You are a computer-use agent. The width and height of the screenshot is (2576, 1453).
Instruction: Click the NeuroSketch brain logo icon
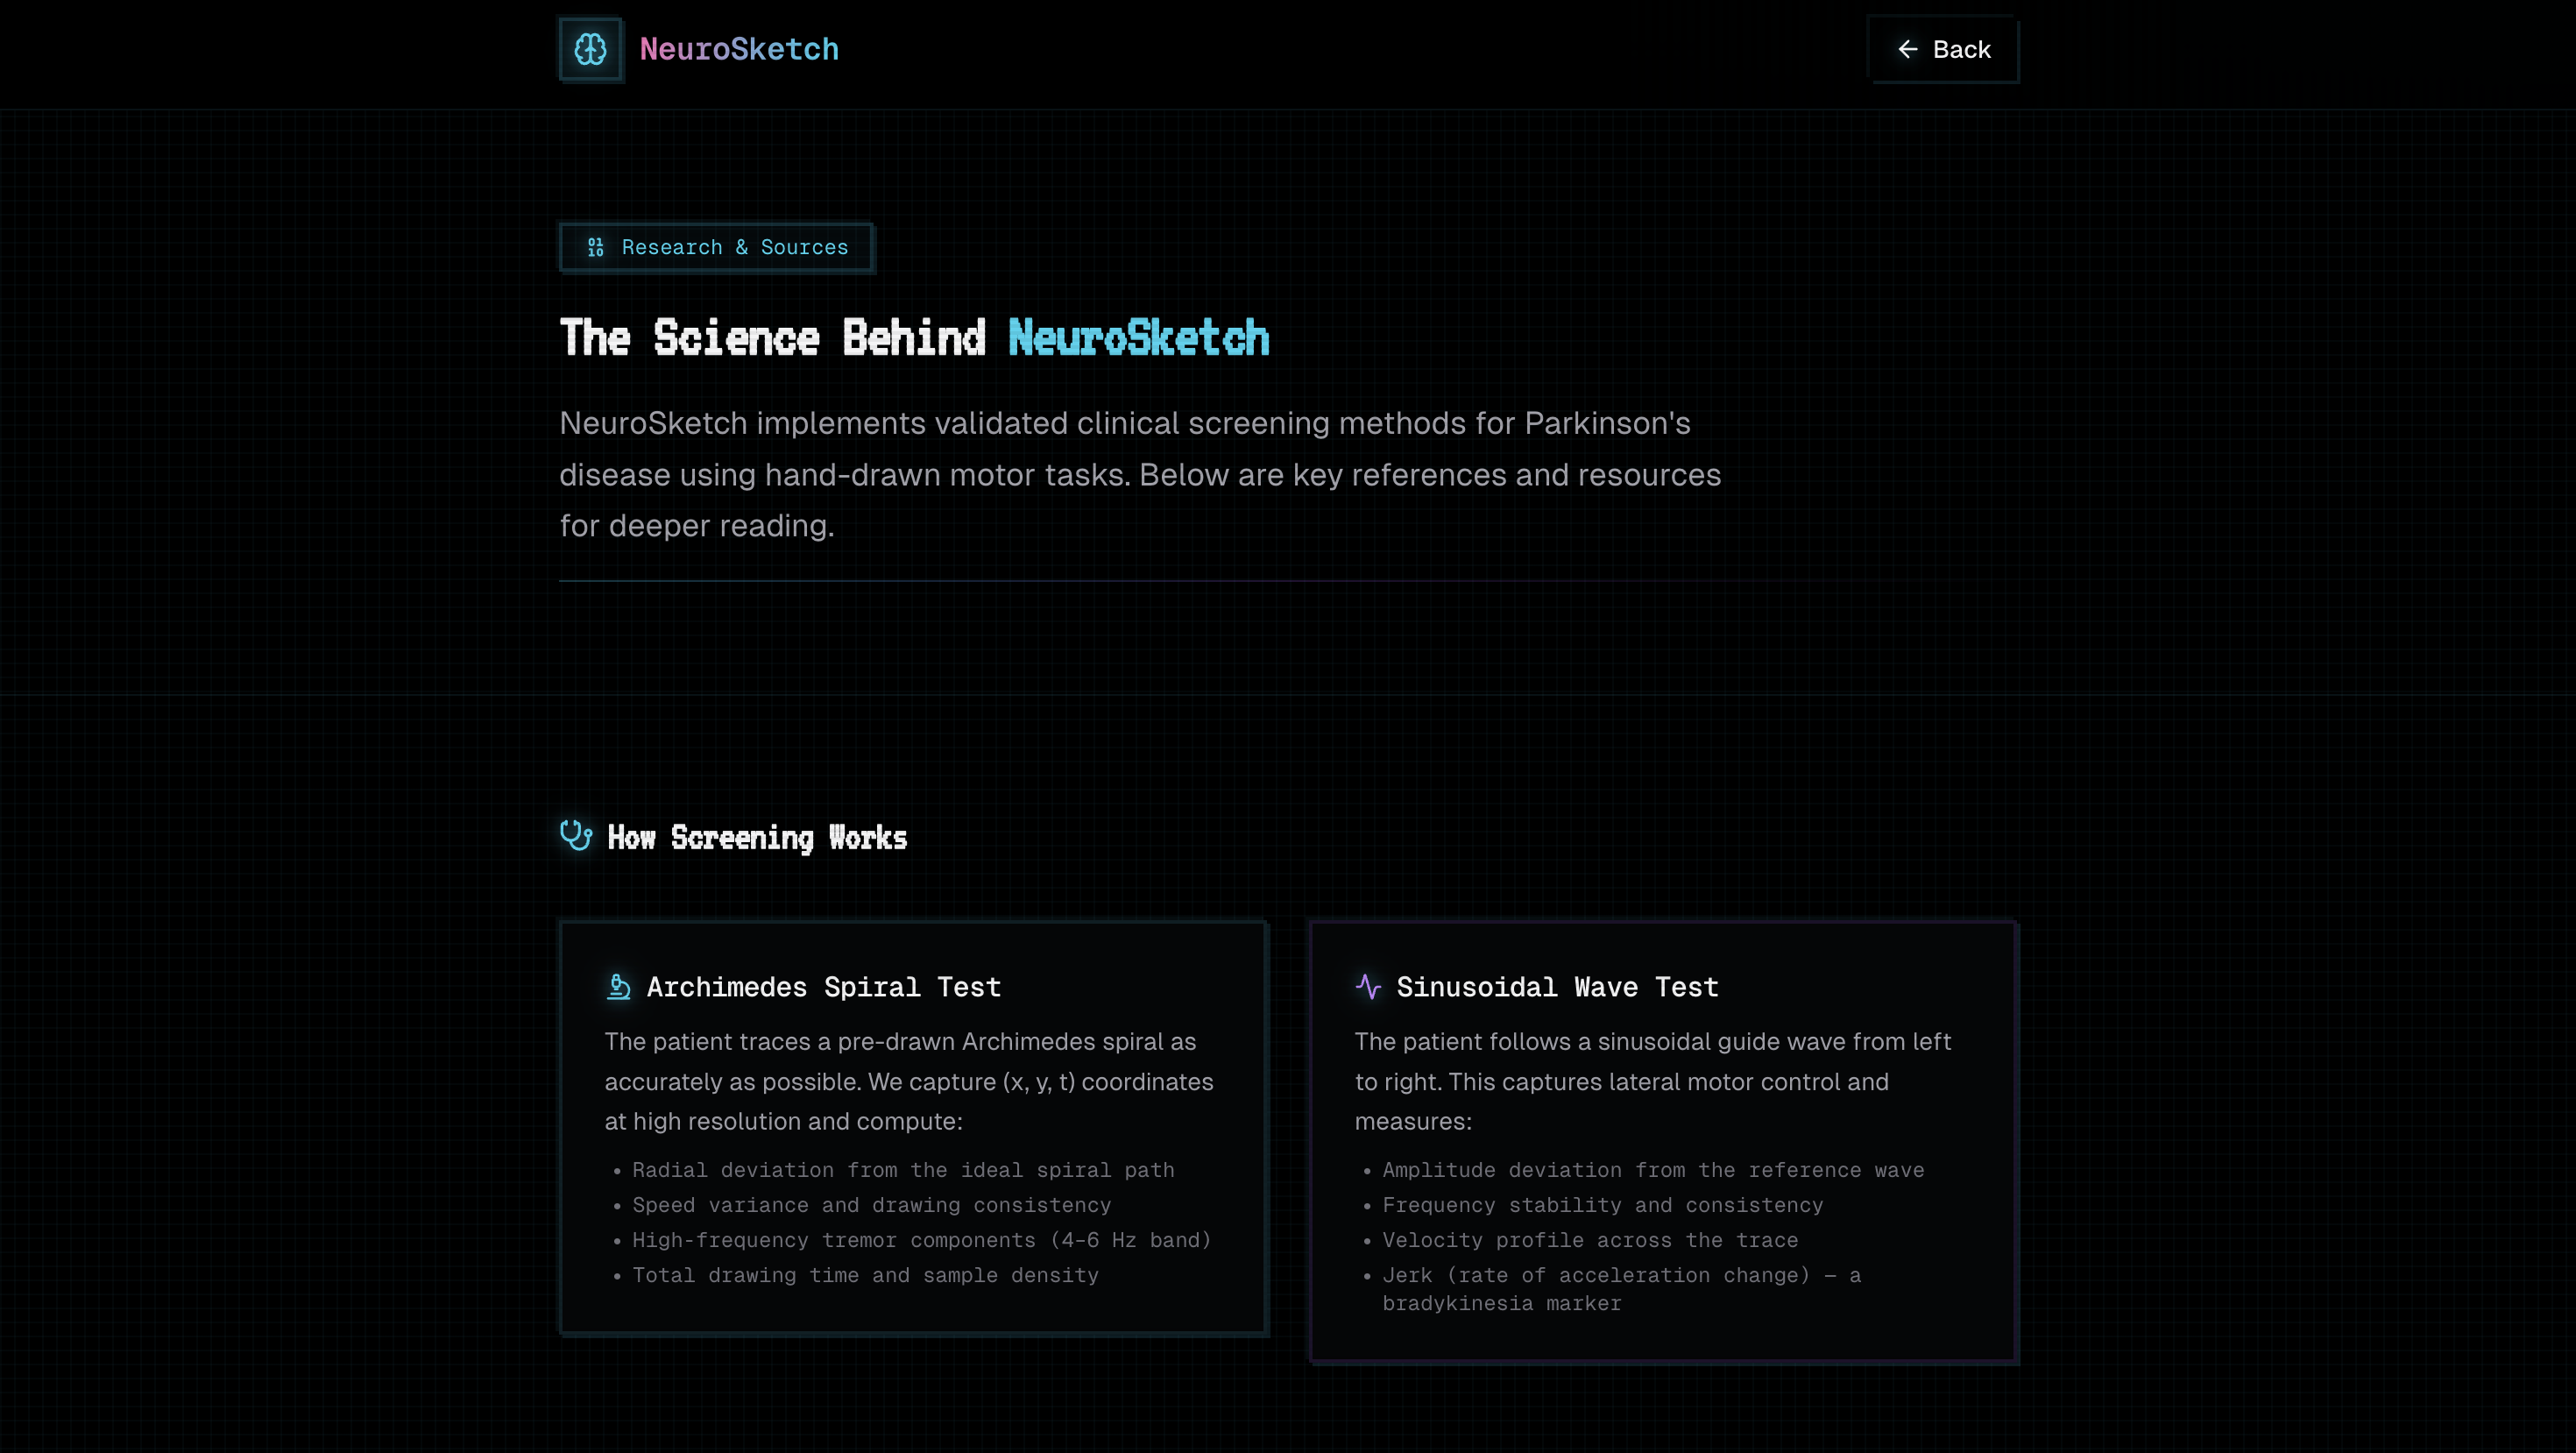(x=590, y=49)
